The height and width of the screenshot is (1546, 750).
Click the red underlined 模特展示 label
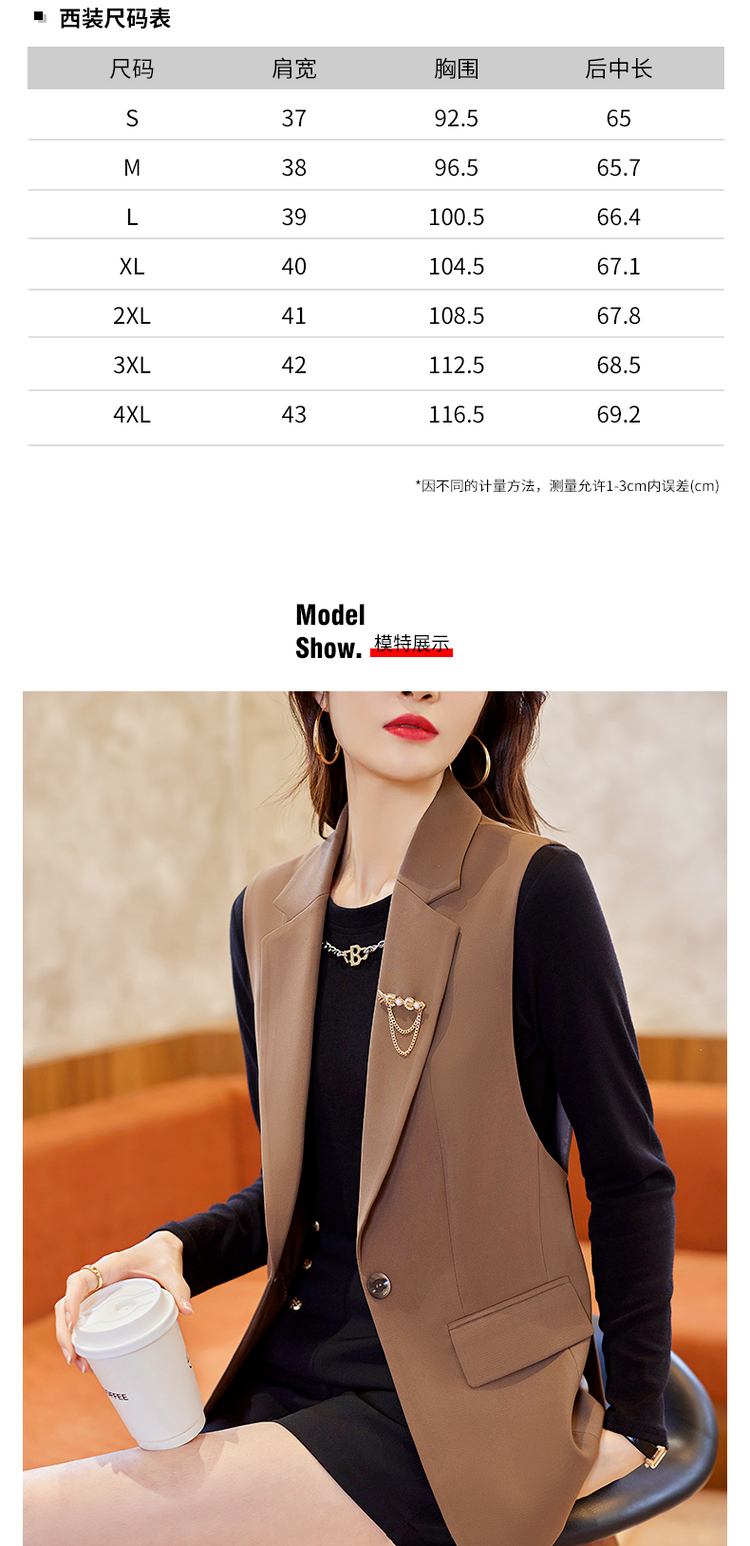point(412,644)
